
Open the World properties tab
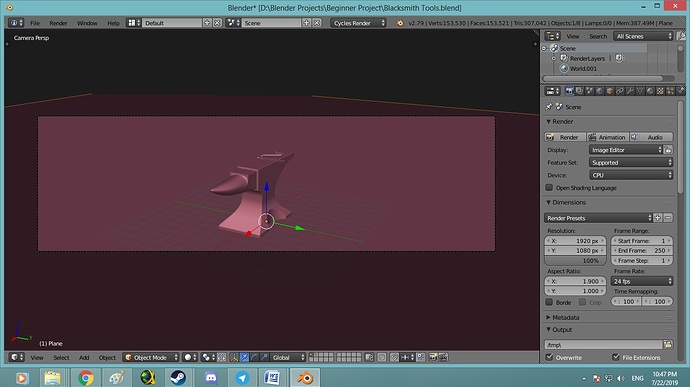(x=600, y=91)
